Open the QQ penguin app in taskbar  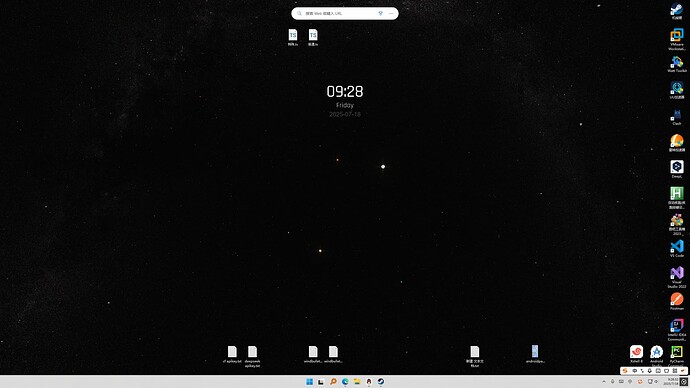(x=369, y=381)
